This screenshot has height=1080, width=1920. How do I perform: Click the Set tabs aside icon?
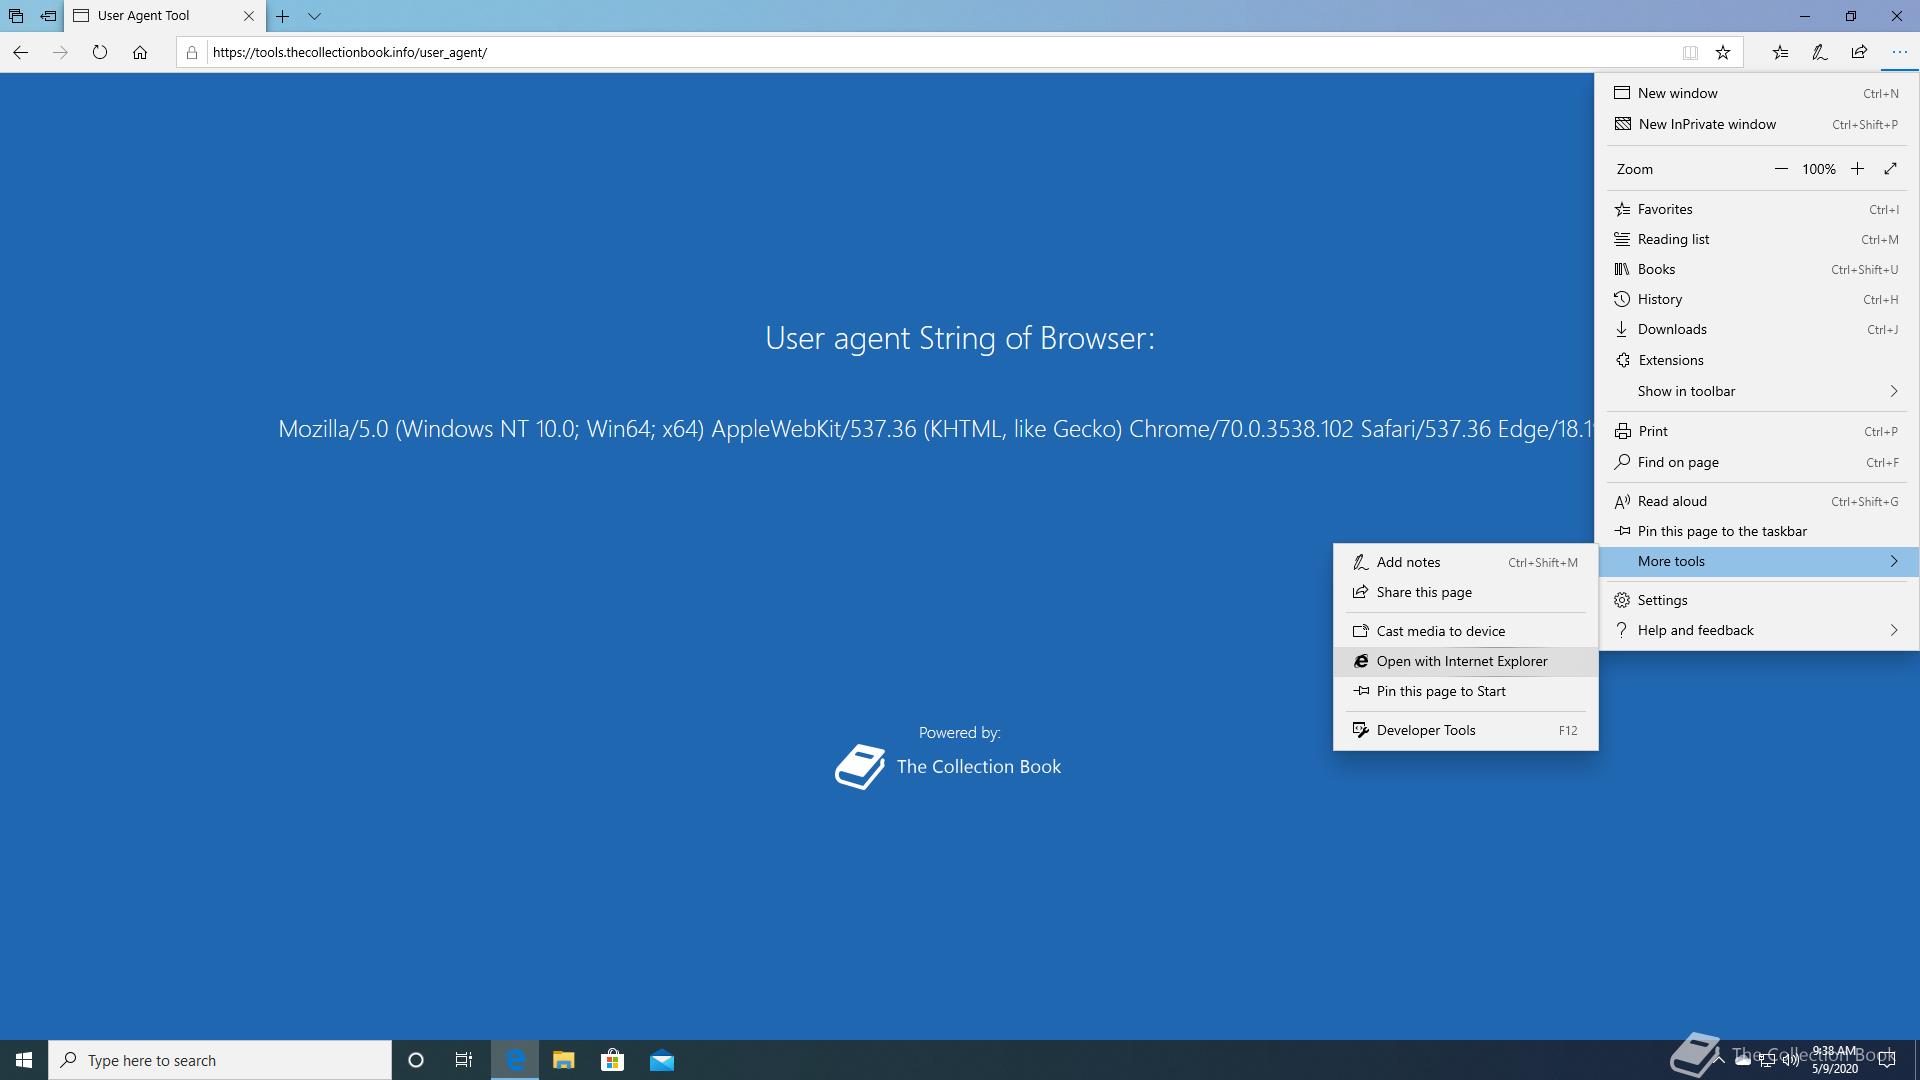click(48, 16)
